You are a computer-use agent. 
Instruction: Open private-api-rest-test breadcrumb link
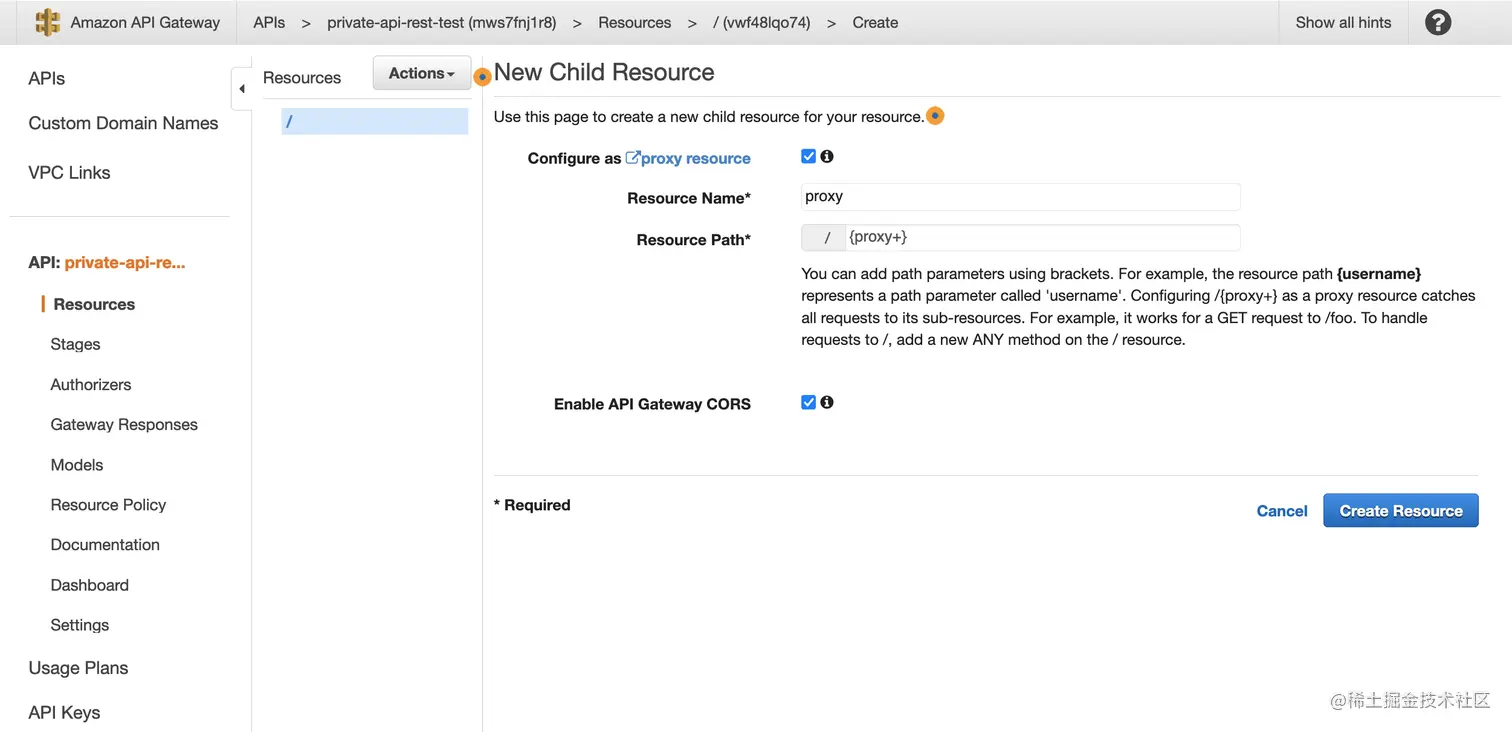pyautogui.click(x=441, y=22)
